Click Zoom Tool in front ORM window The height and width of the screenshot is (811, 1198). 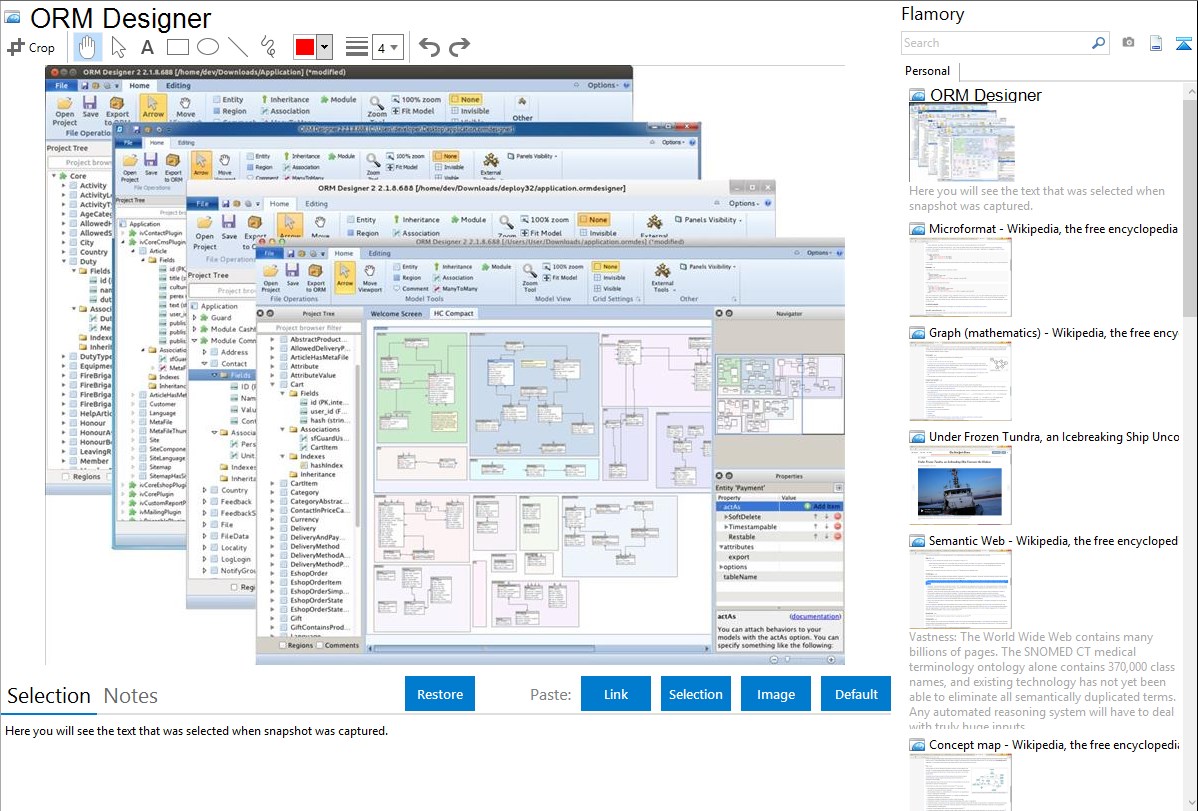[x=529, y=278]
